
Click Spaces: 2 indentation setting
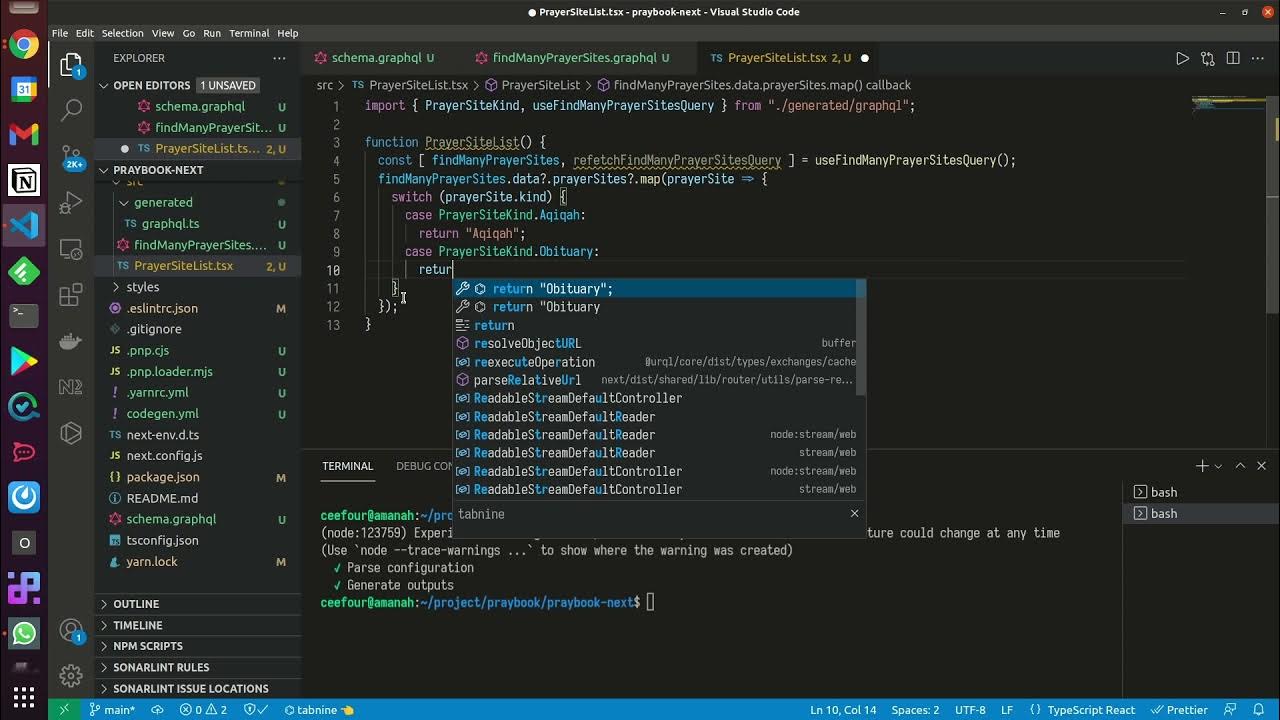pyautogui.click(x=915, y=710)
